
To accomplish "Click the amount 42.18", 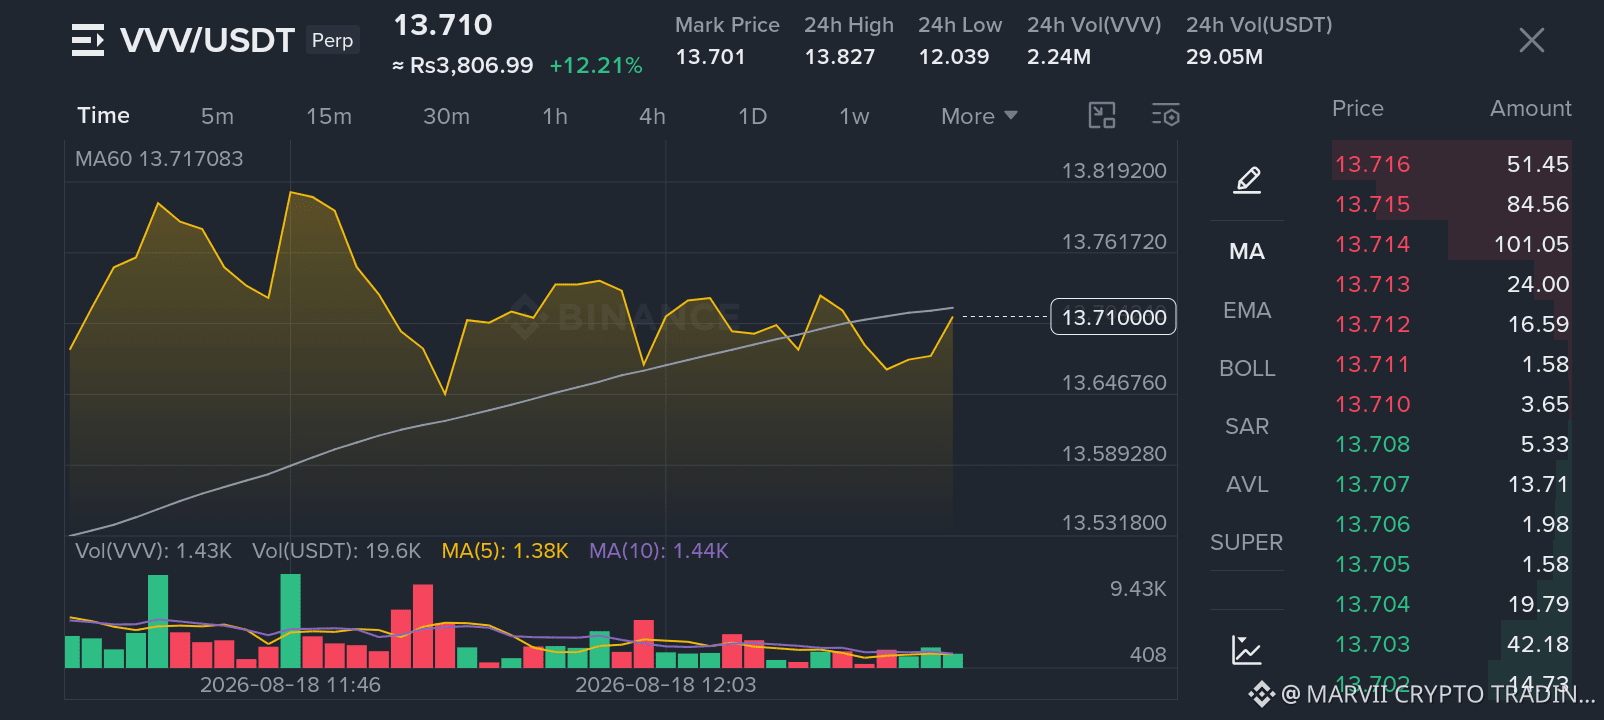I will click(x=1538, y=644).
